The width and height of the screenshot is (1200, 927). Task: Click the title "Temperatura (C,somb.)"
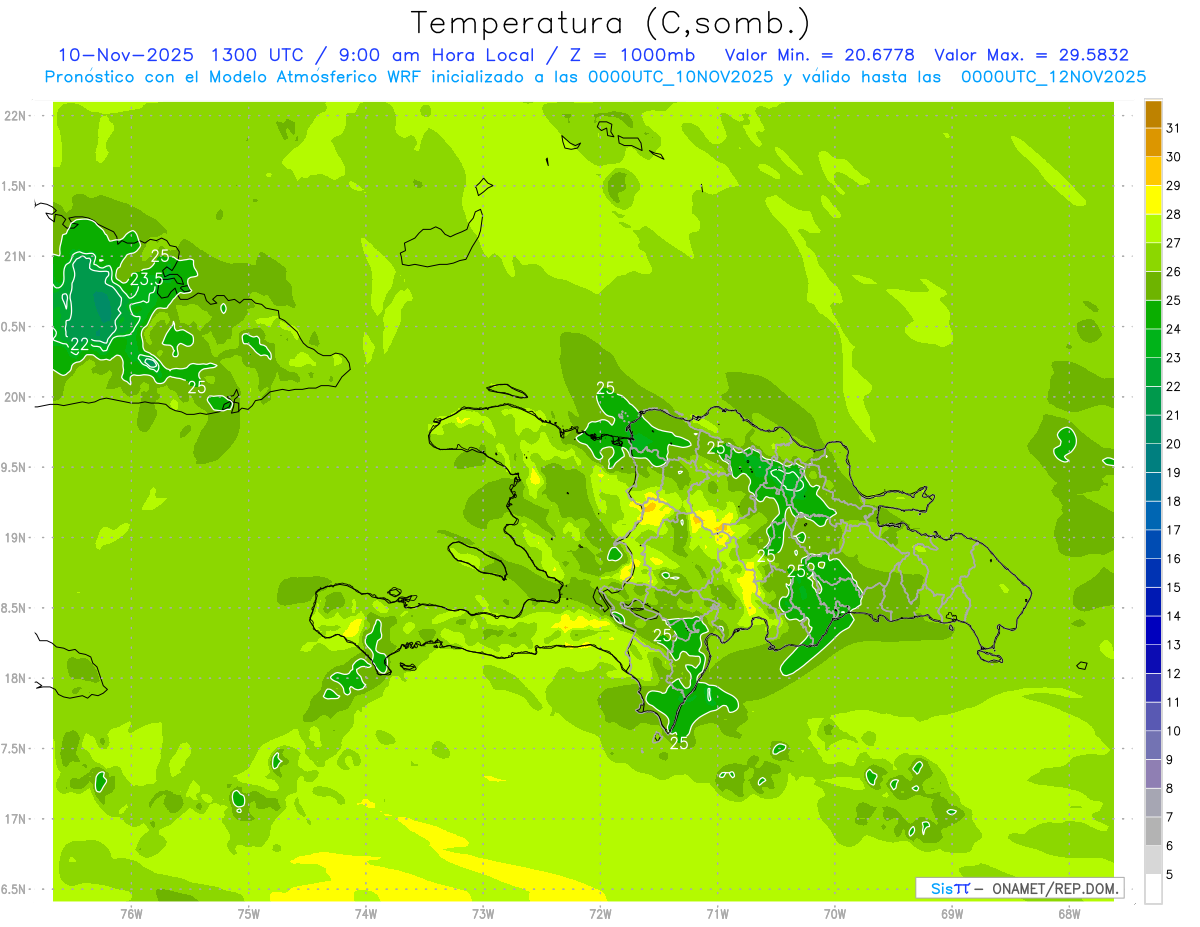pyautogui.click(x=611, y=23)
